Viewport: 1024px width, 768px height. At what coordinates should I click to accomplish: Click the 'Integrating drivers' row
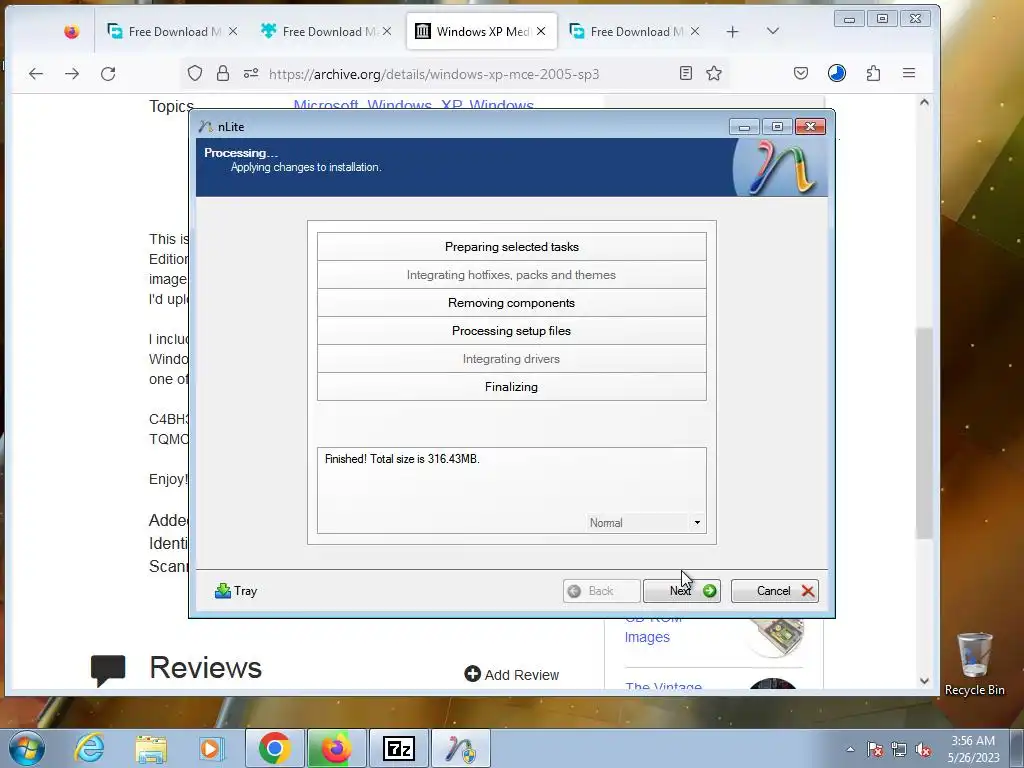tap(511, 359)
